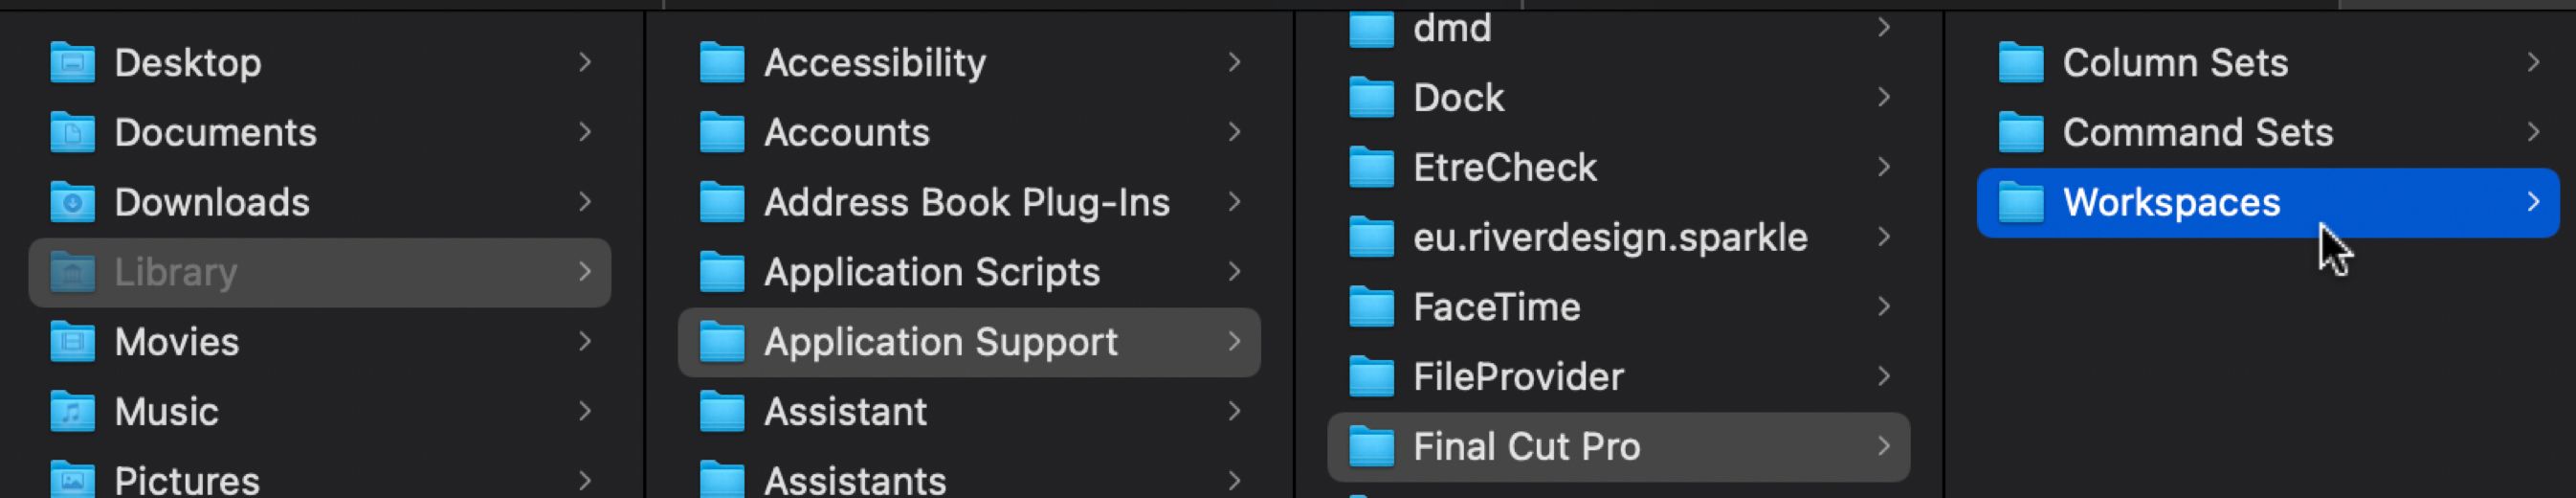Viewport: 2576px width, 498px height.
Task: Select the Address Book Plug-Ins folder
Action: coord(966,203)
